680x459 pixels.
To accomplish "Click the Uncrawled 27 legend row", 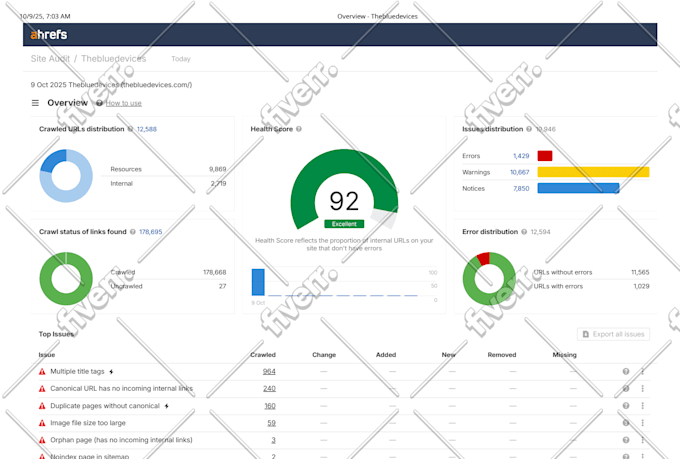I will (x=168, y=286).
